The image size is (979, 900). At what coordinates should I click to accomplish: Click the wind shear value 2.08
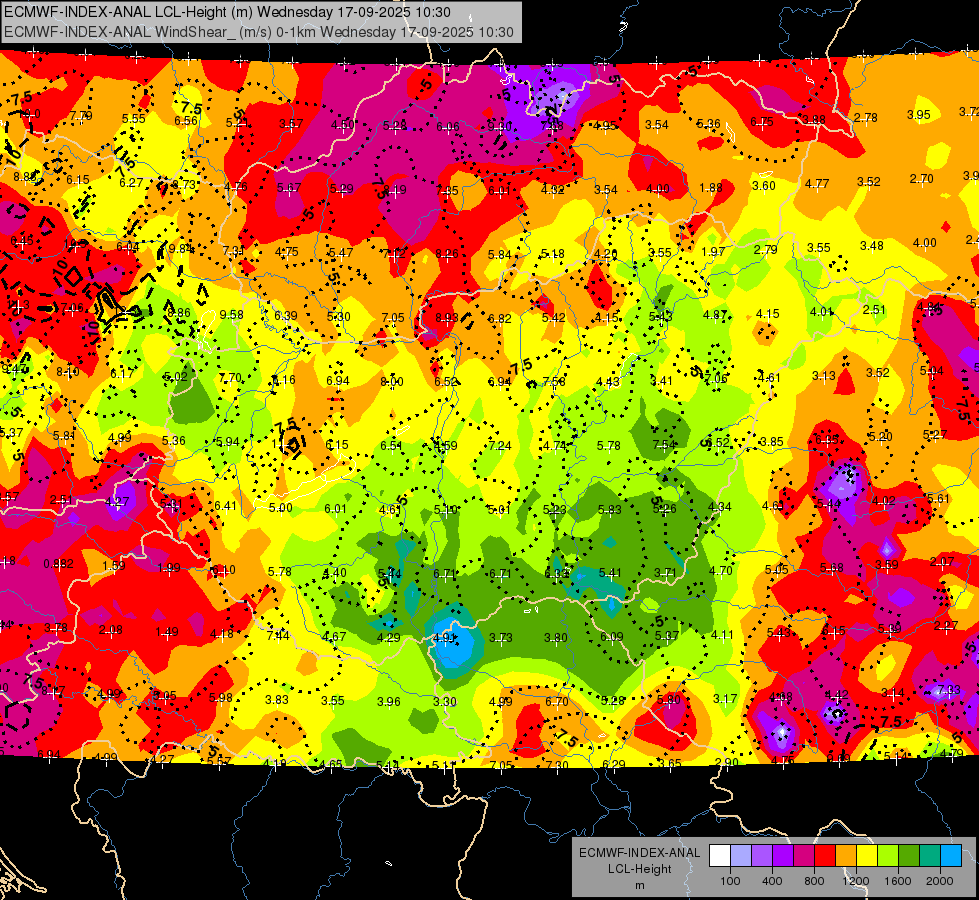tap(111, 630)
